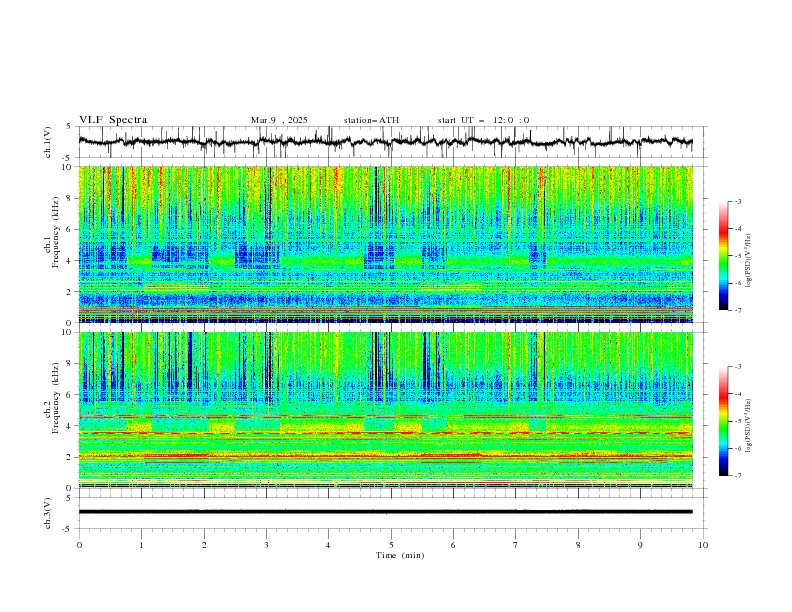Click the 'ch.1(V)' axis label

coord(48,142)
